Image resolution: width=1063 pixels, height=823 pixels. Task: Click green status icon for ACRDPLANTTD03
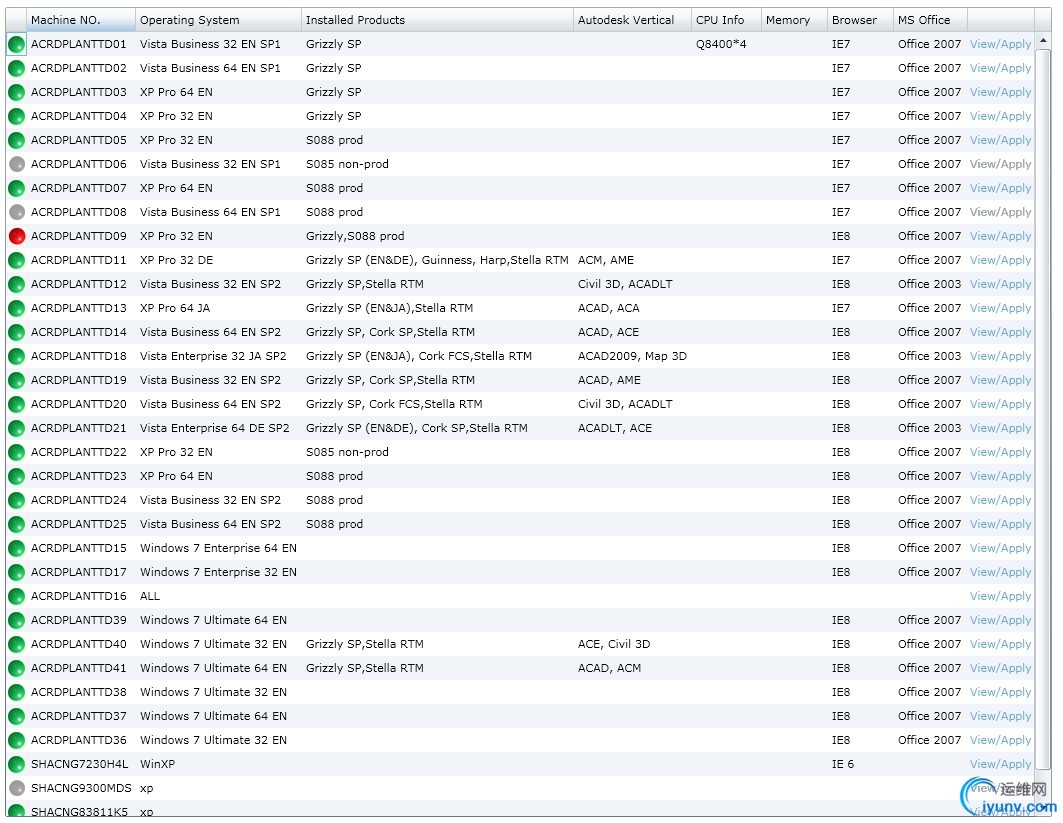16,93
